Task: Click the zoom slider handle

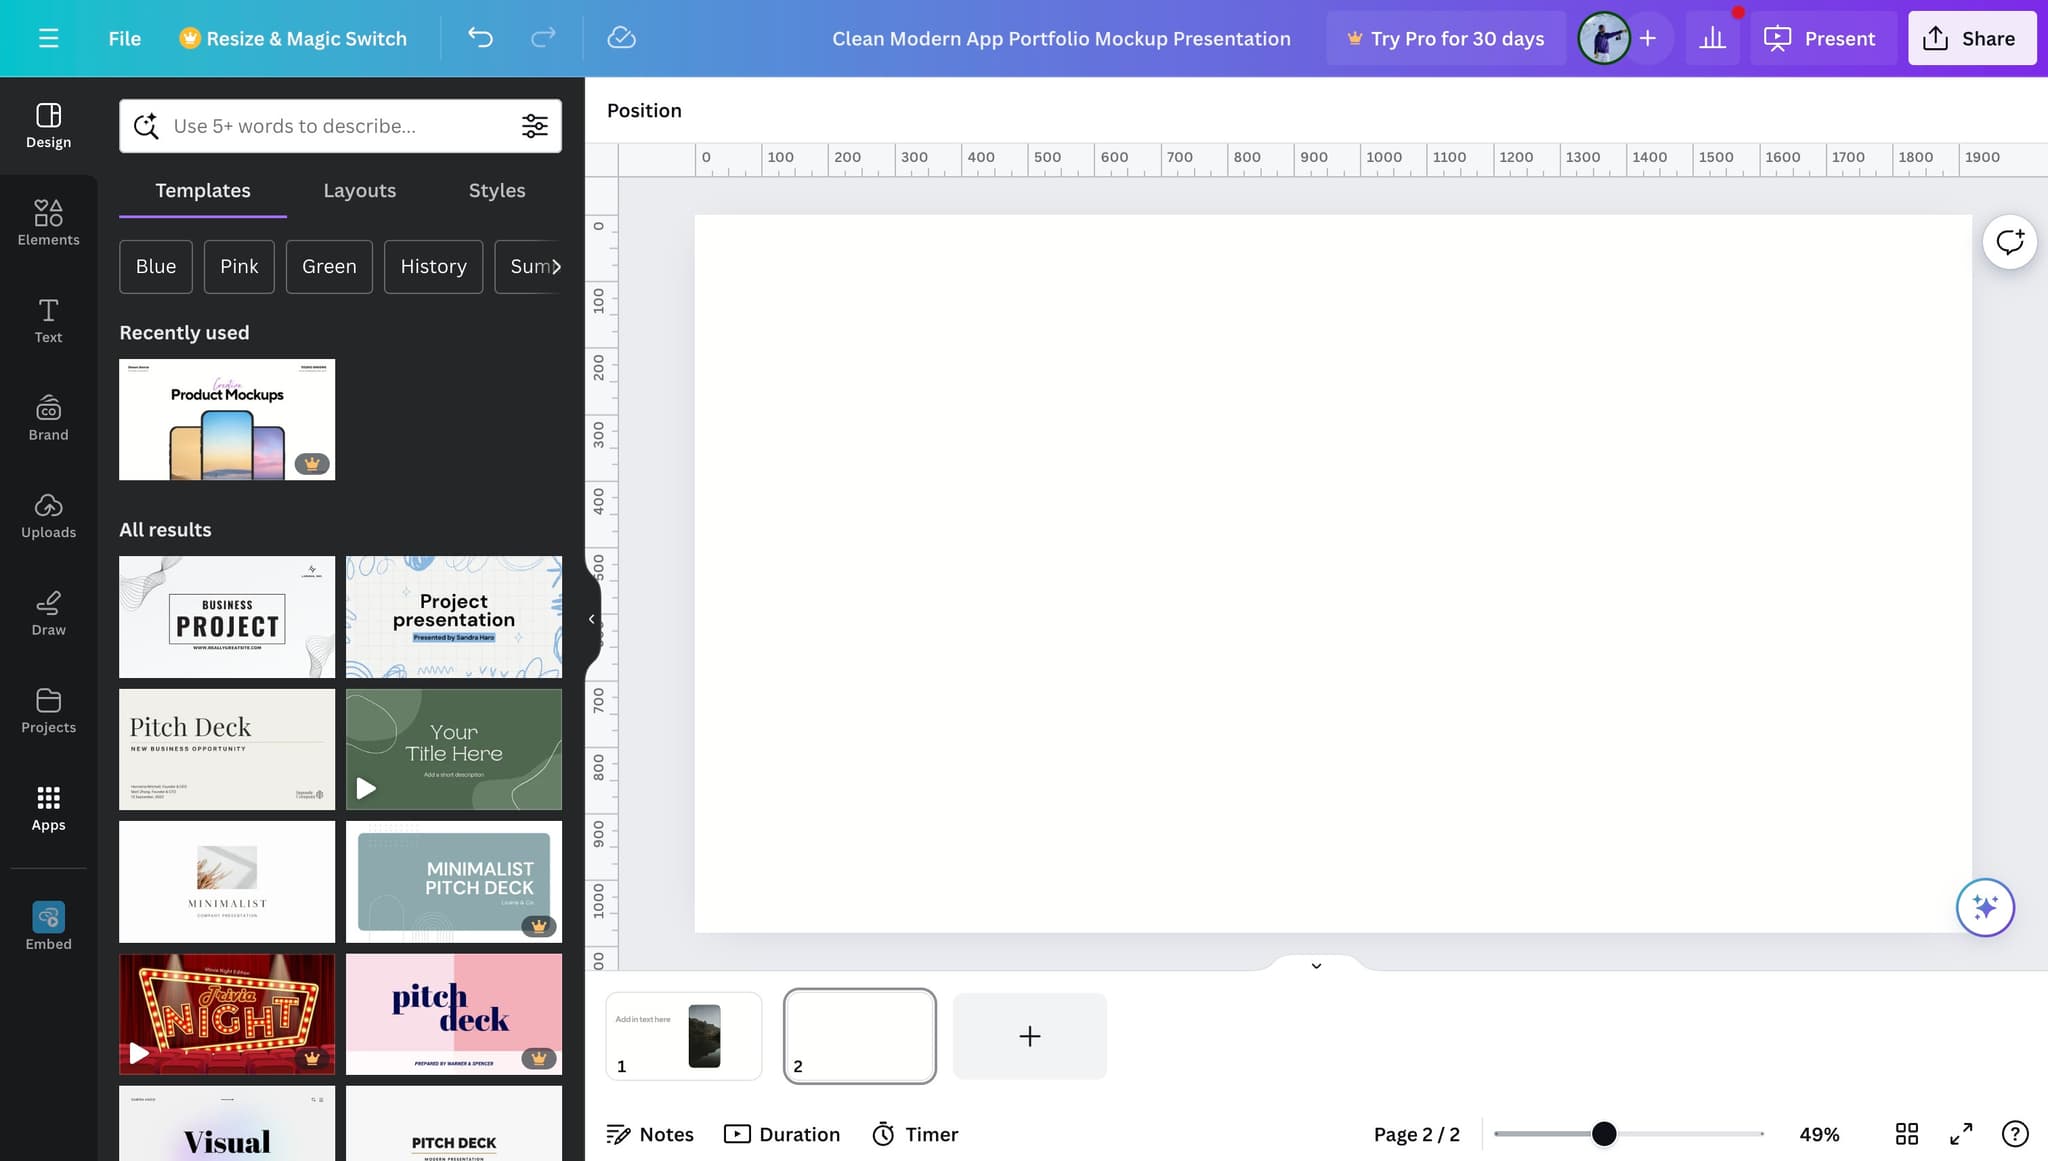Action: pos(1603,1133)
